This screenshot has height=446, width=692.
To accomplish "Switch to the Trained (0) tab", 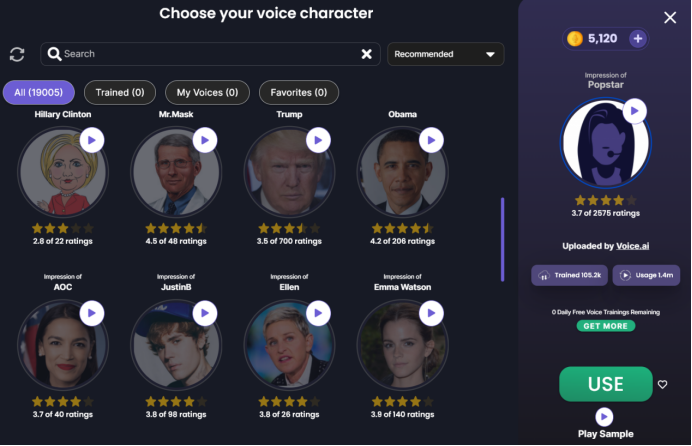I will tap(120, 93).
